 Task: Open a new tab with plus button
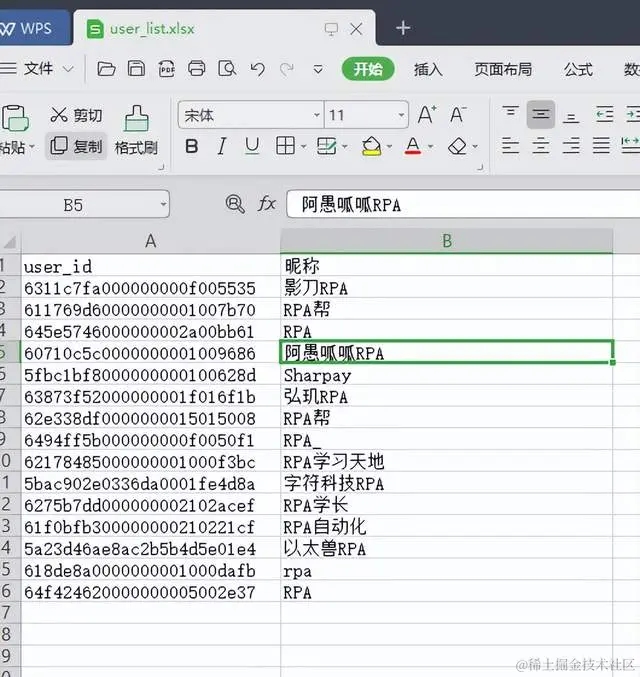tap(403, 28)
